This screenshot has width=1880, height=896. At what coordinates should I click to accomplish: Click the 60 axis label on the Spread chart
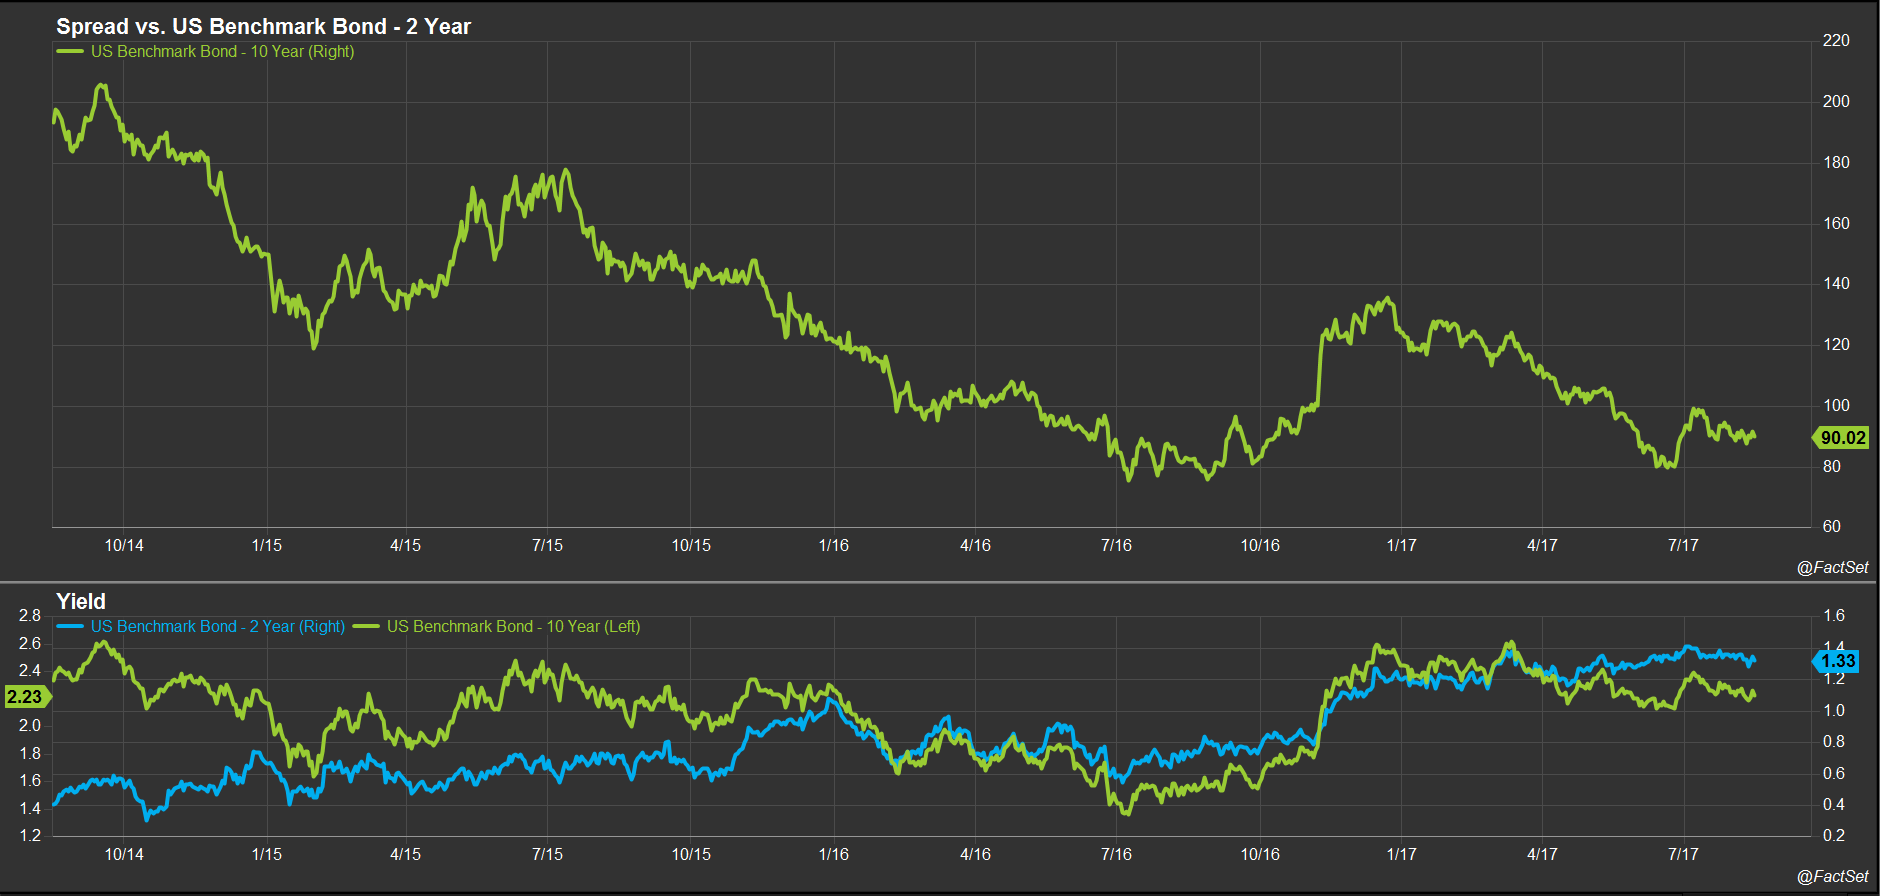[x=1831, y=526]
